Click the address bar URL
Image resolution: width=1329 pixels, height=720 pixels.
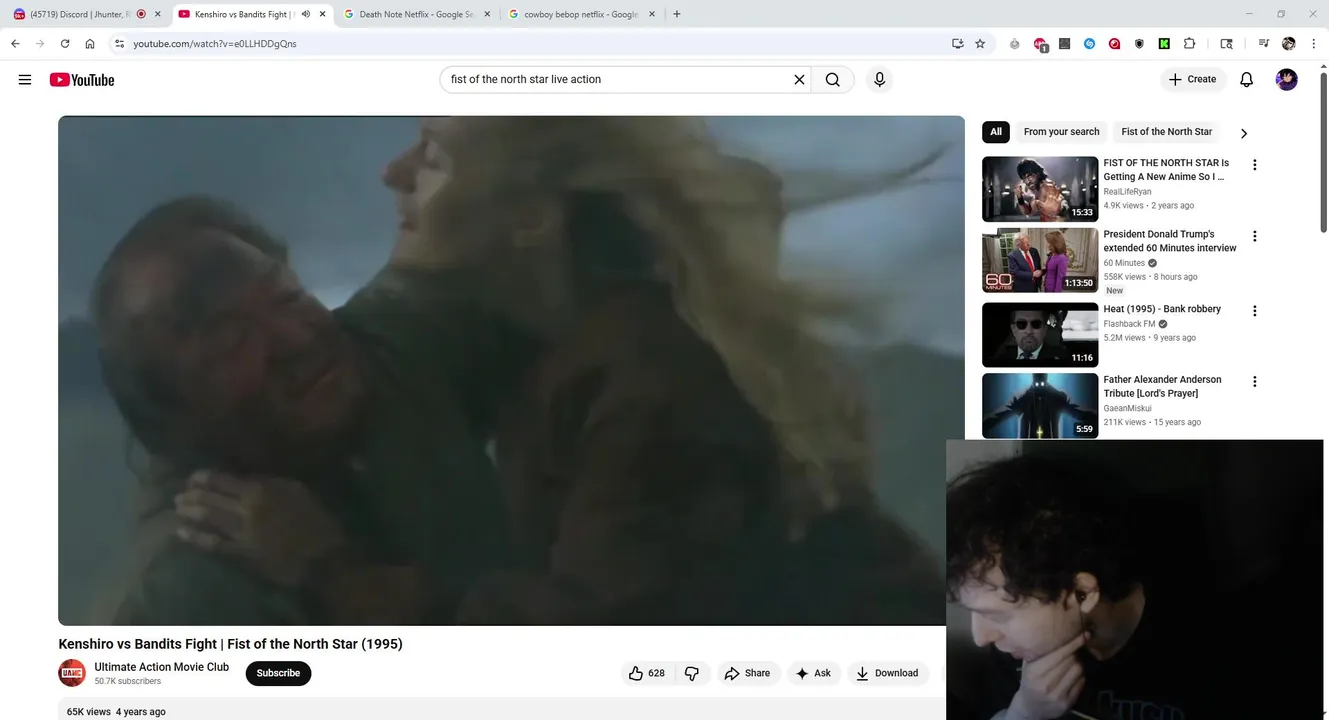215,44
